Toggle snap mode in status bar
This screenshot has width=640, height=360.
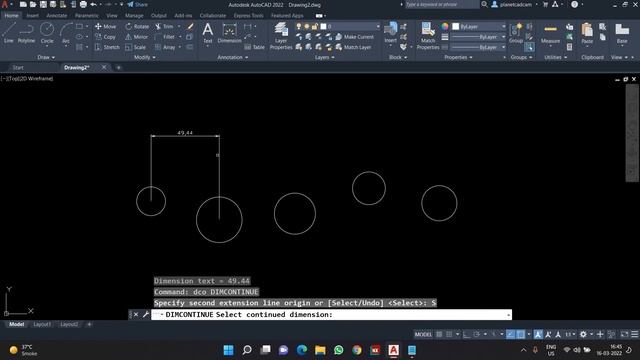(x=449, y=334)
